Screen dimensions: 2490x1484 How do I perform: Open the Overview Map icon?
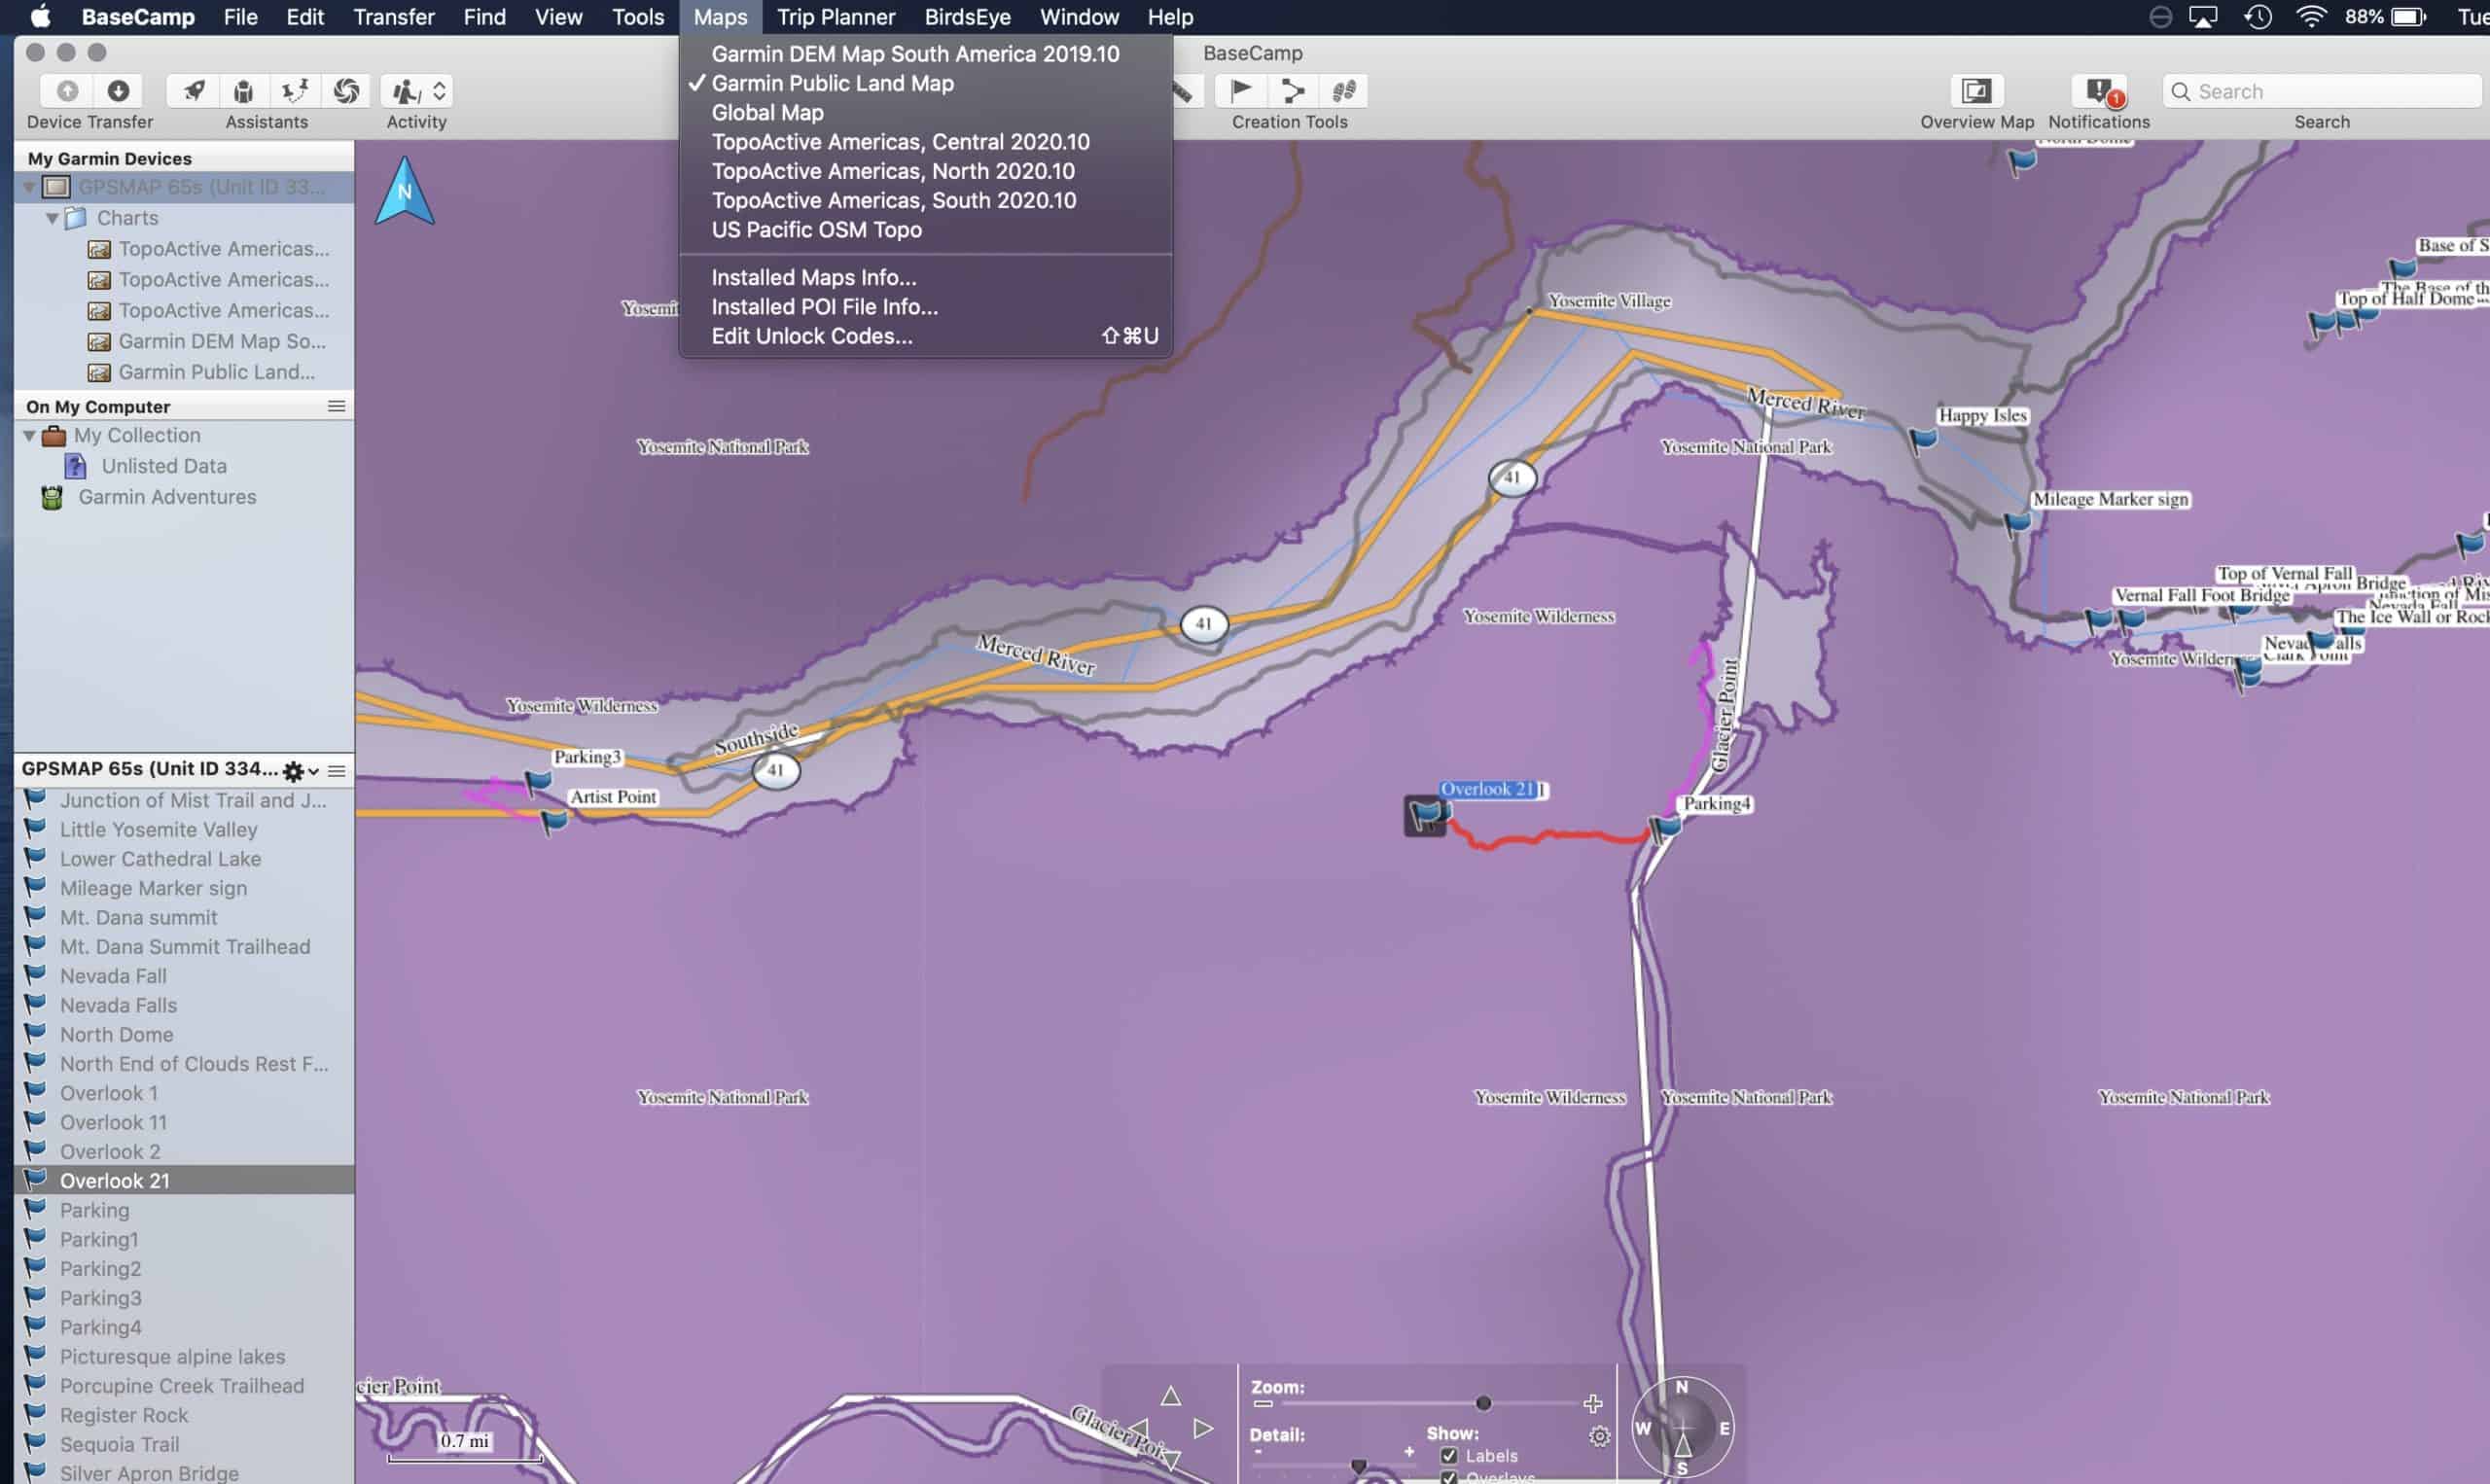tap(1976, 91)
